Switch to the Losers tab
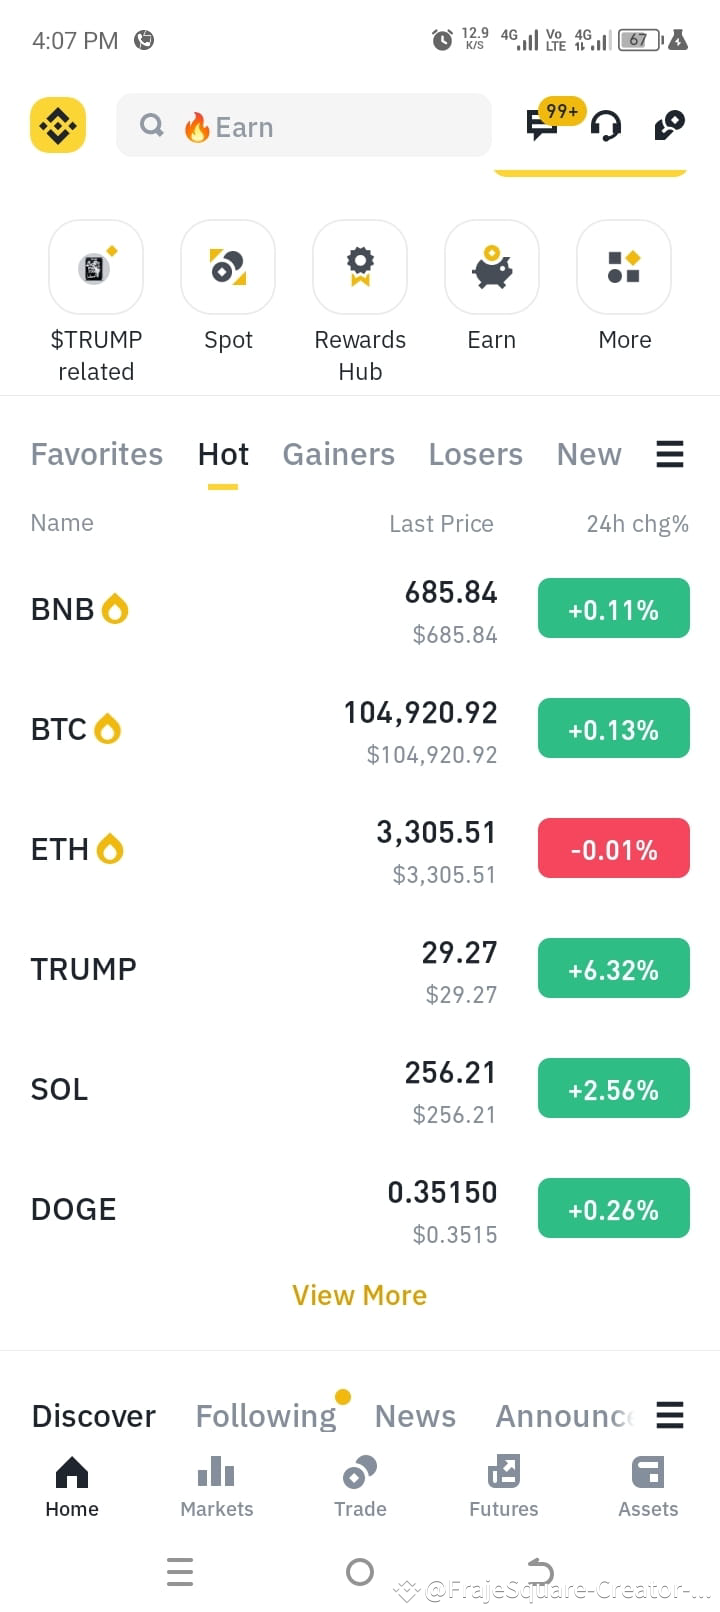720x1612 pixels. (x=476, y=454)
